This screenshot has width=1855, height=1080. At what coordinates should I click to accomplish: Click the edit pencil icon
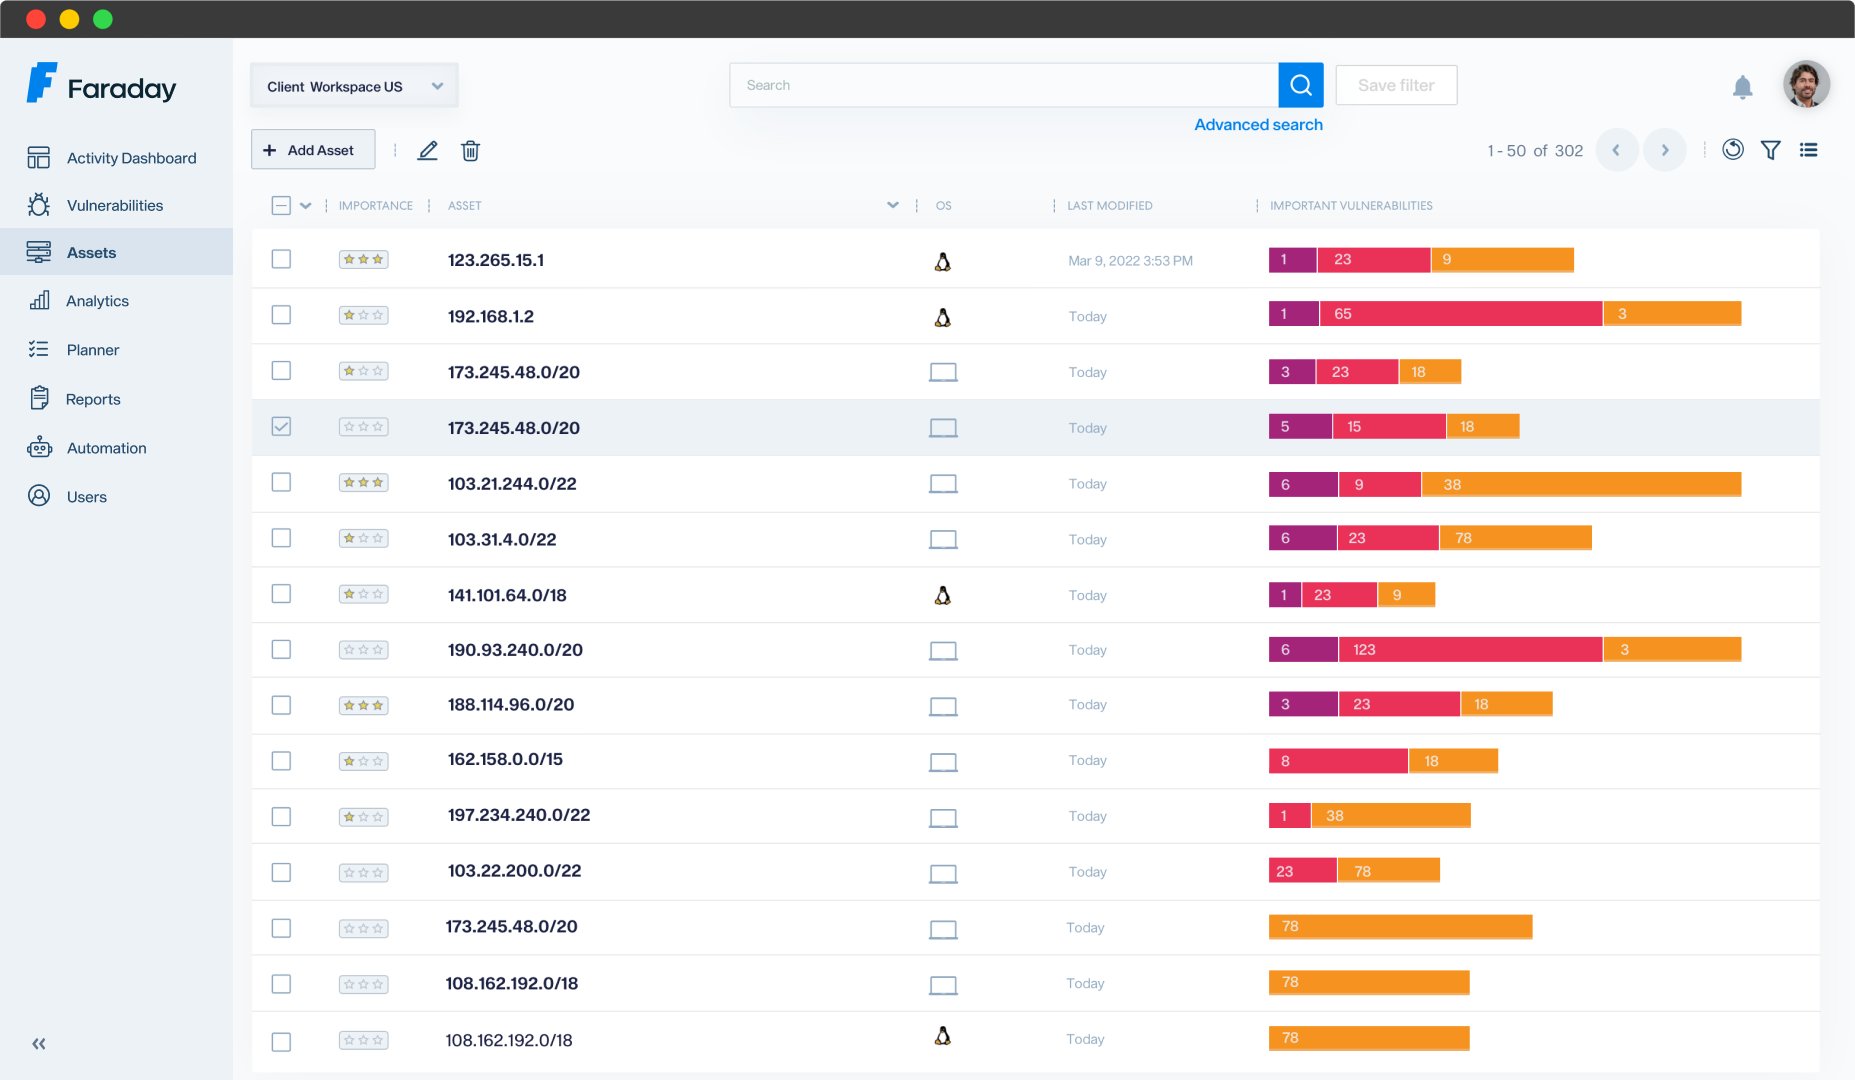[428, 151]
